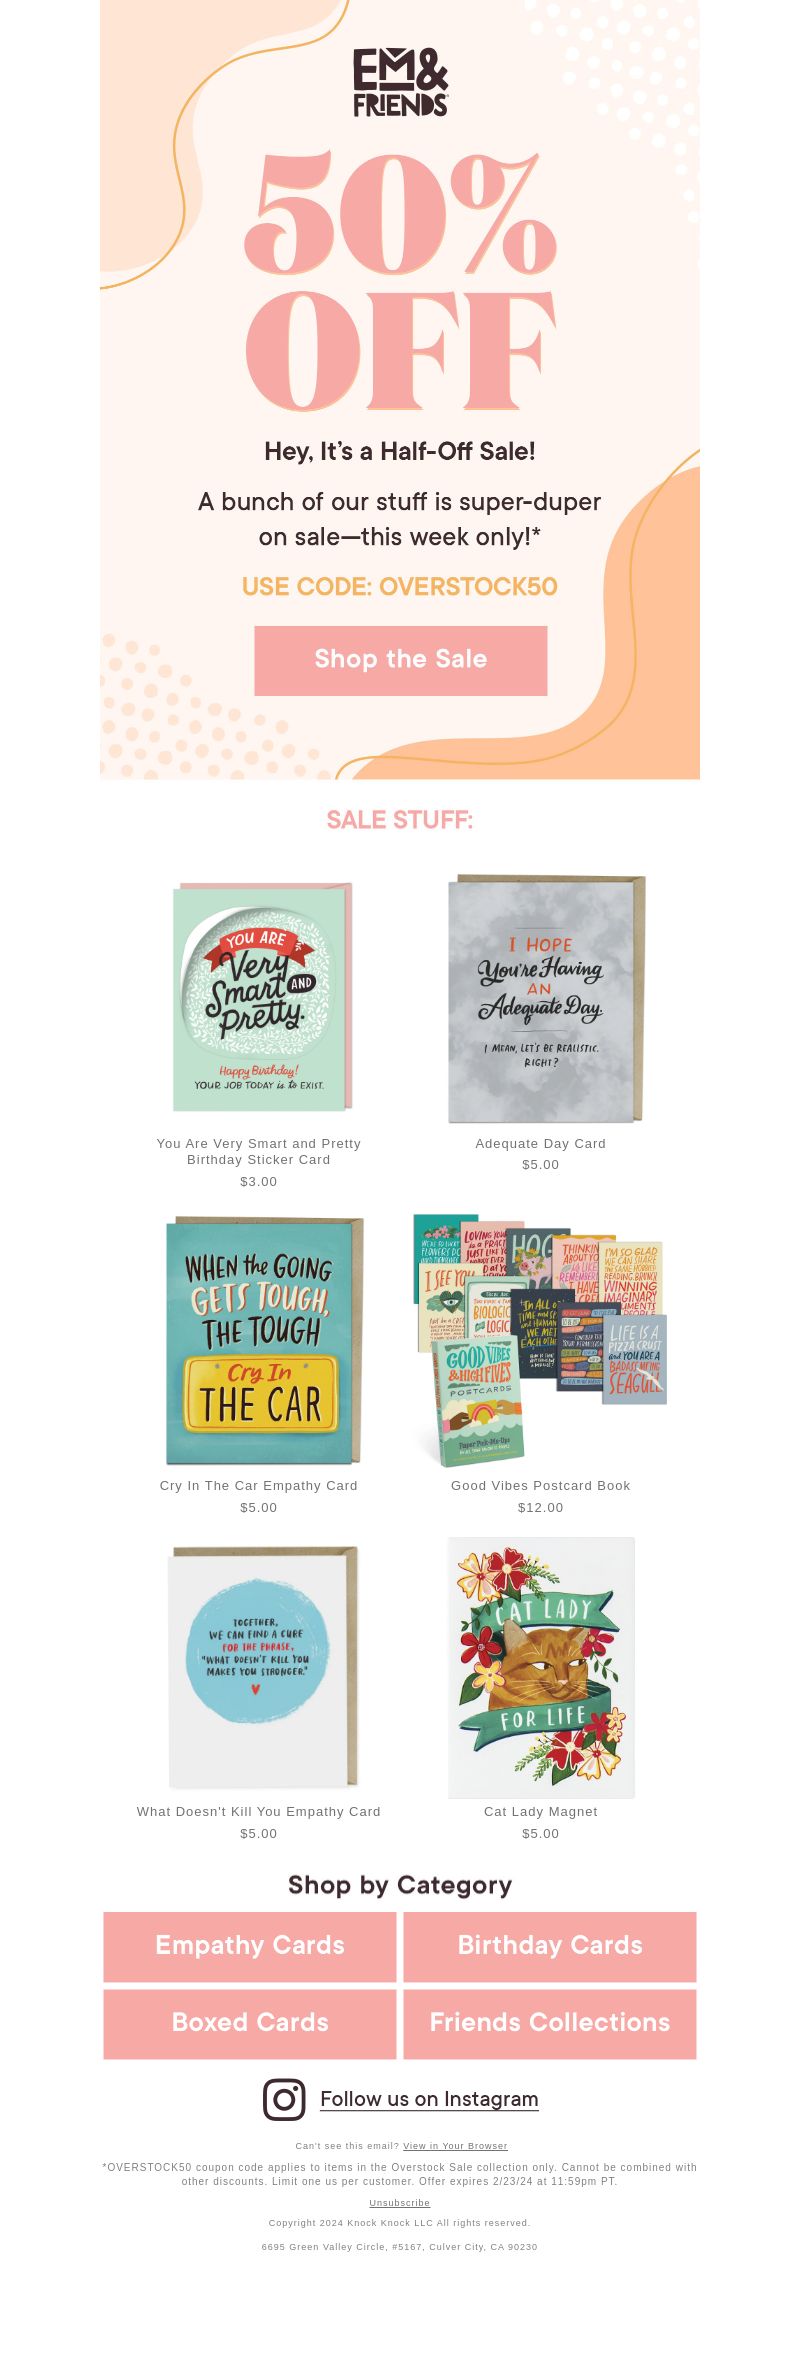The width and height of the screenshot is (800, 2363).
Task: Open the Adequate Day Card image
Action: (546, 999)
